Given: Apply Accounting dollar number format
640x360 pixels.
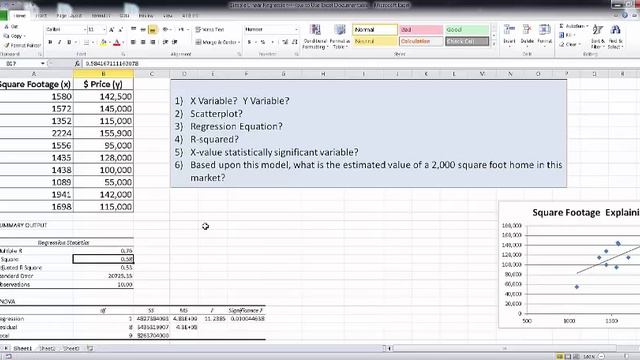Looking at the screenshot, I should click(249, 42).
